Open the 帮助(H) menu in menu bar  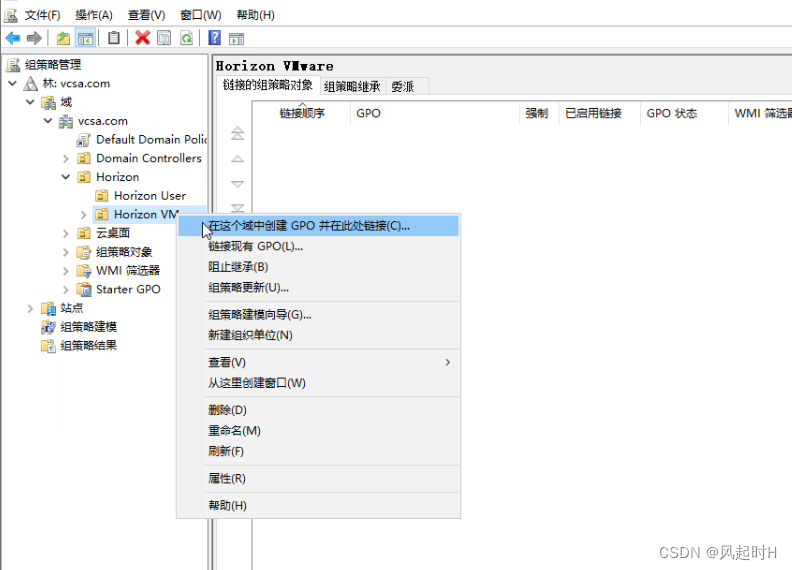click(x=256, y=15)
